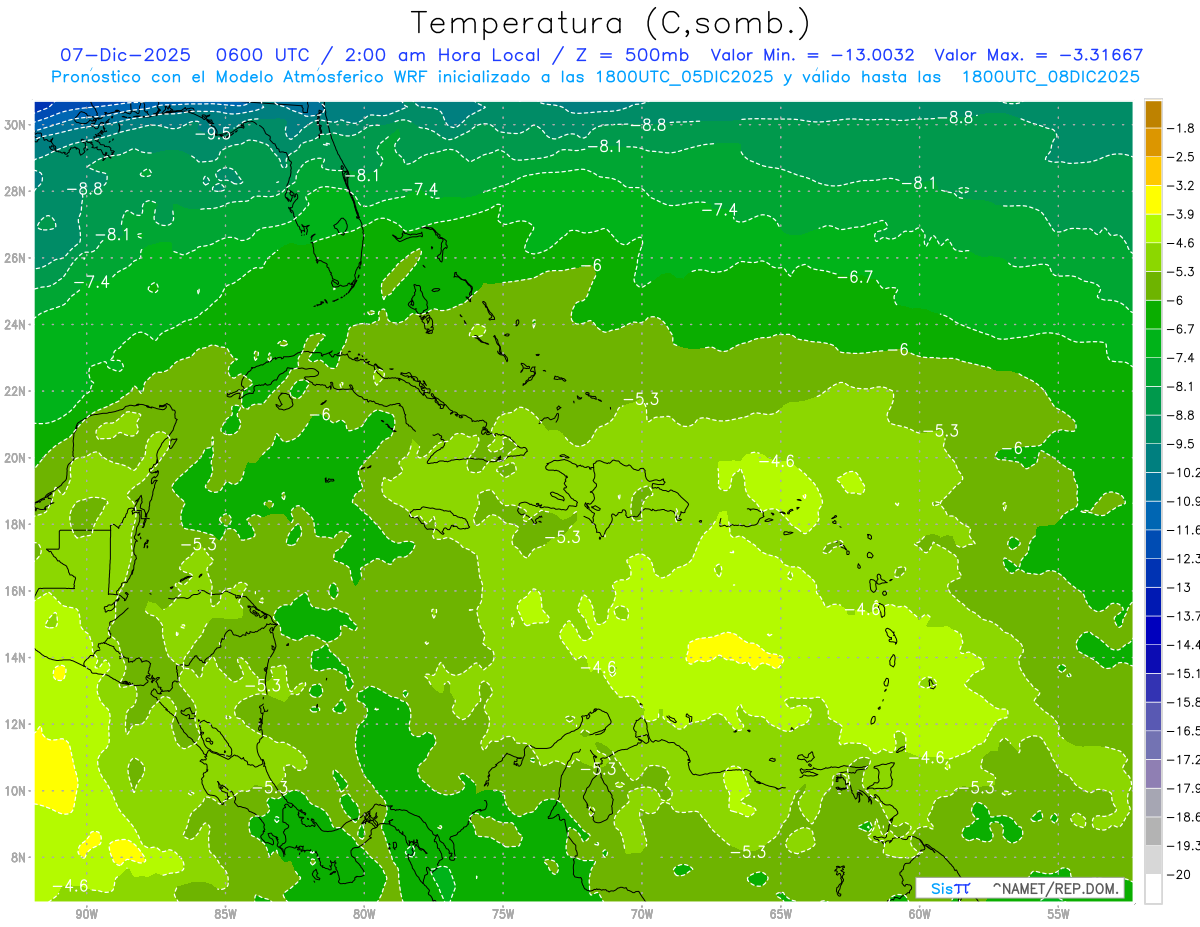Click the "Temperatura (C,somb.)" chart title
The width and height of the screenshot is (1200, 927).
[611, 23]
